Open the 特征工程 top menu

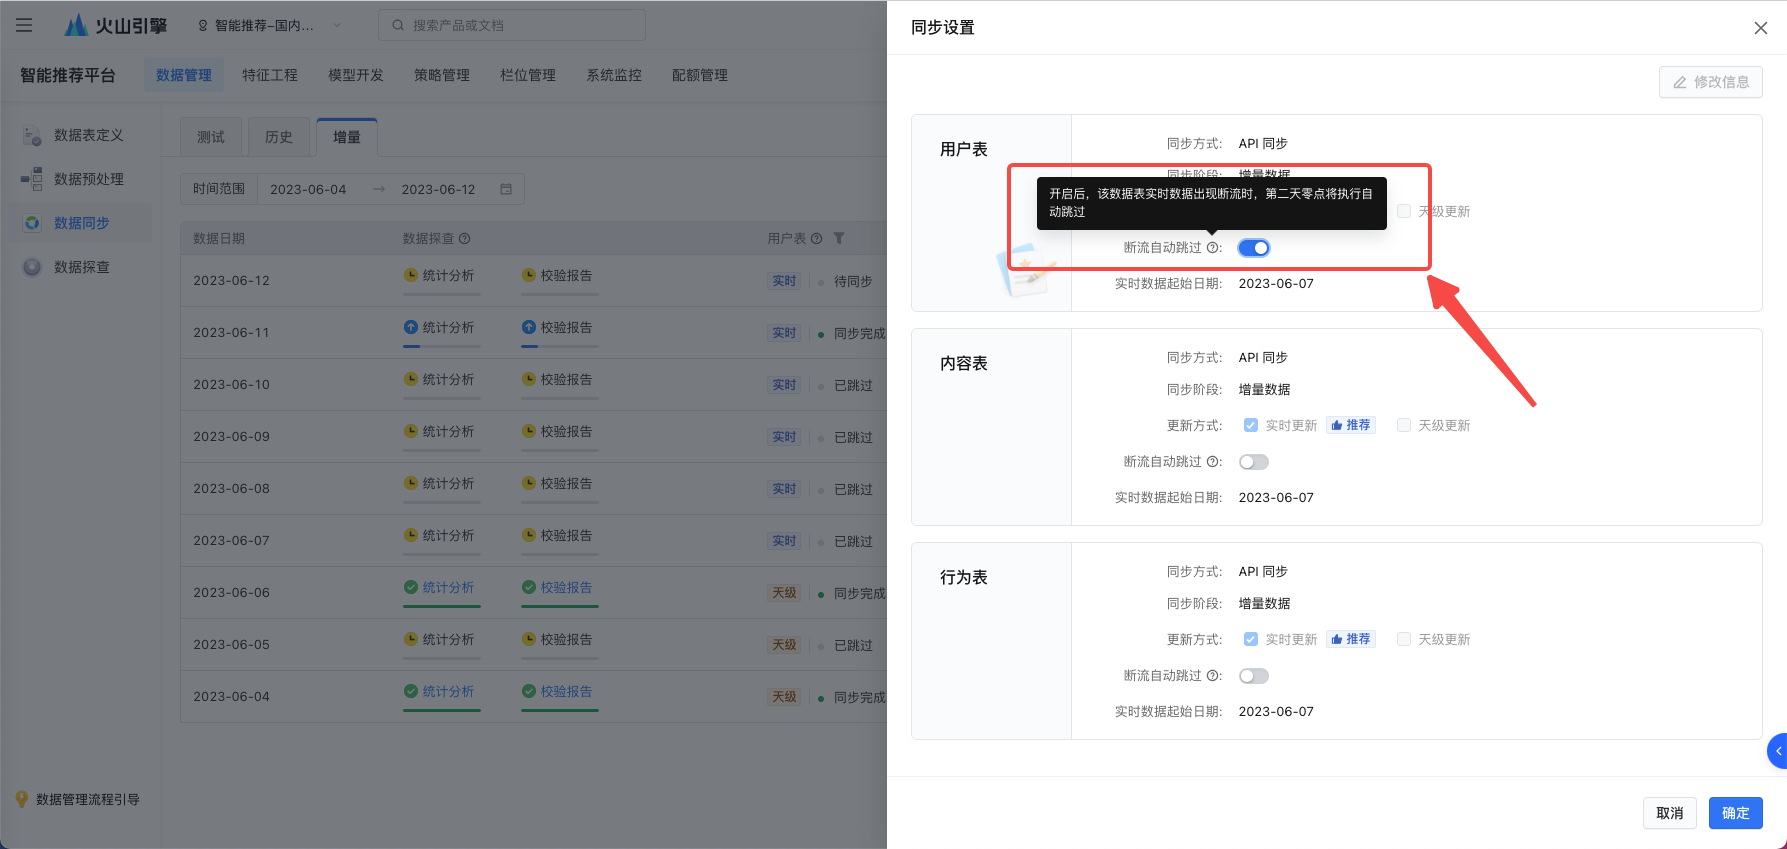pos(270,75)
